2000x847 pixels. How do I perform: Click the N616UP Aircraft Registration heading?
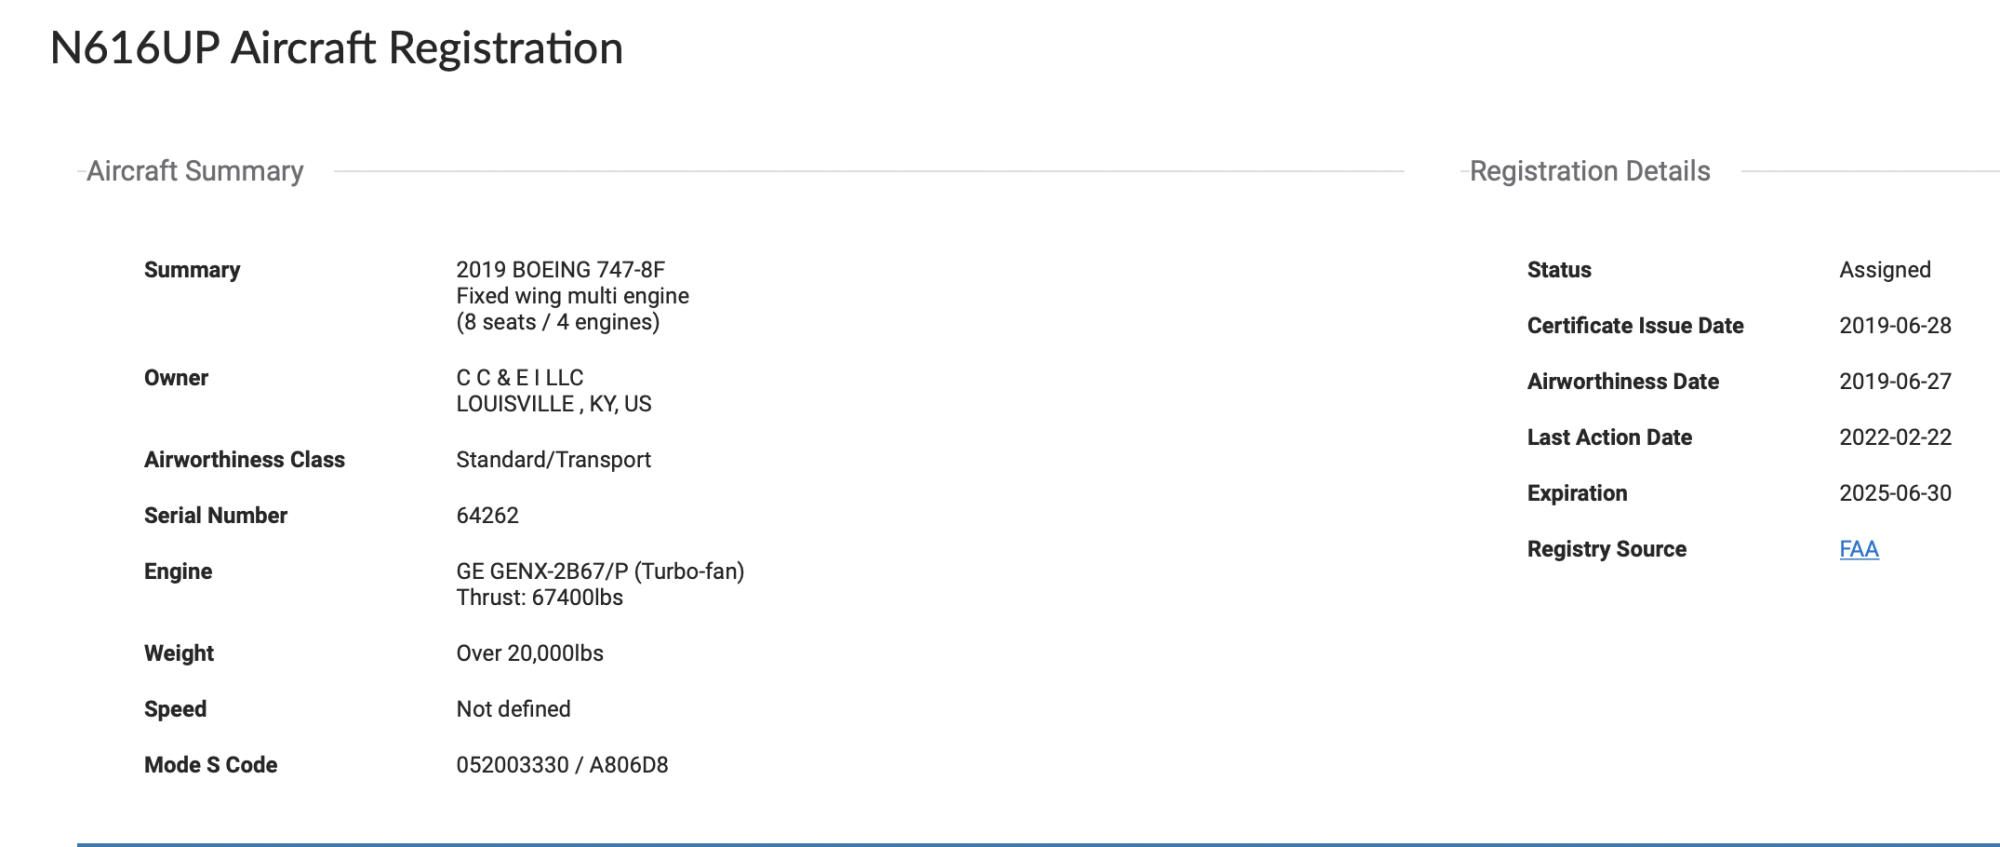click(x=336, y=48)
